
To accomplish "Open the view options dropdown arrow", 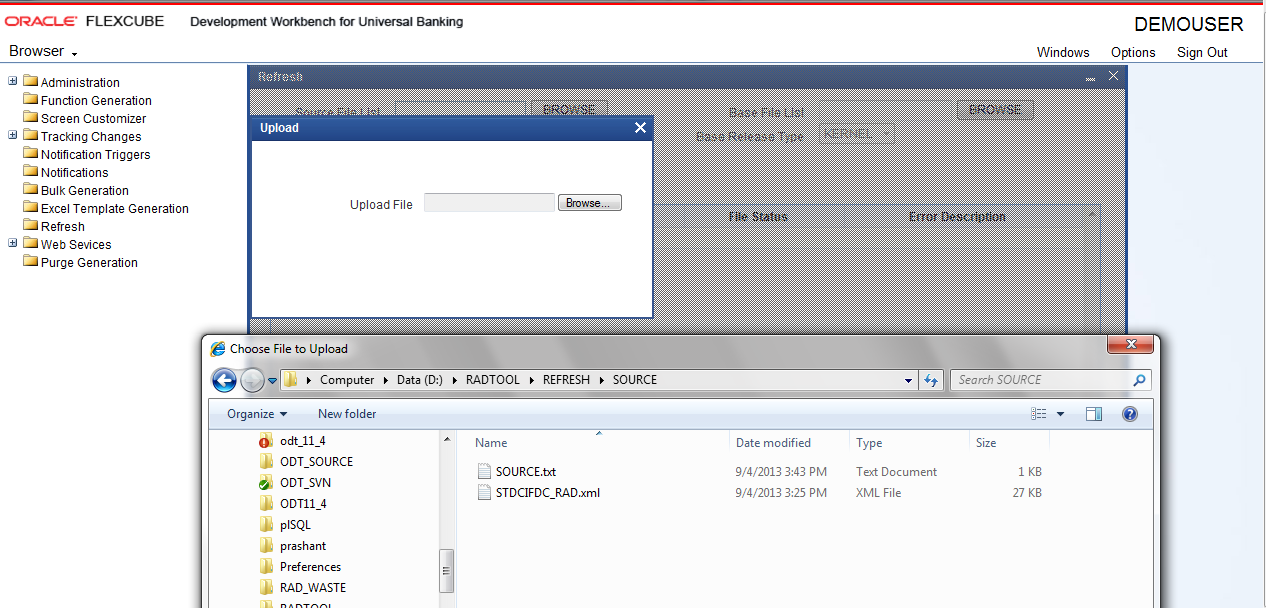I will point(1061,414).
